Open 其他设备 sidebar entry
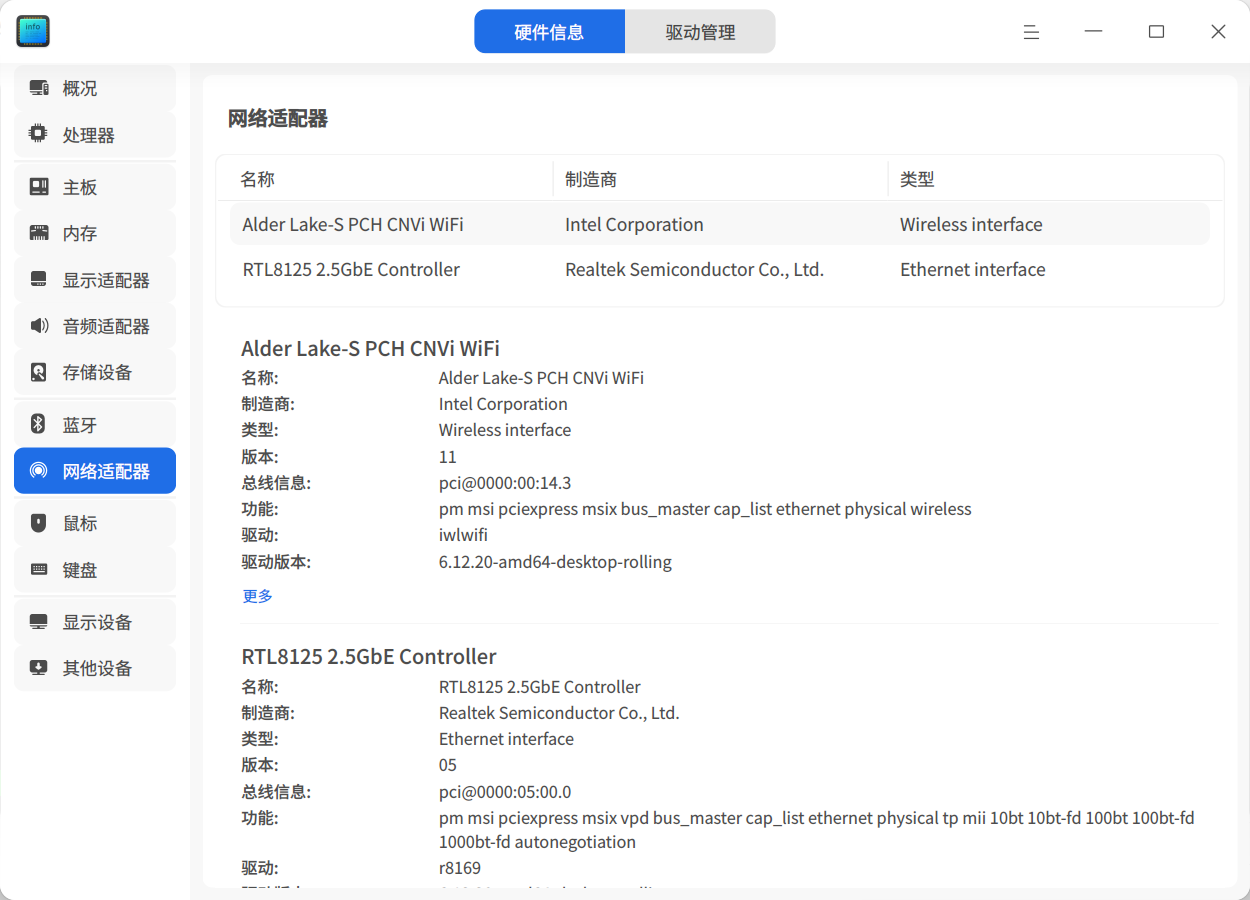The height and width of the screenshot is (900, 1250). [x=95, y=668]
